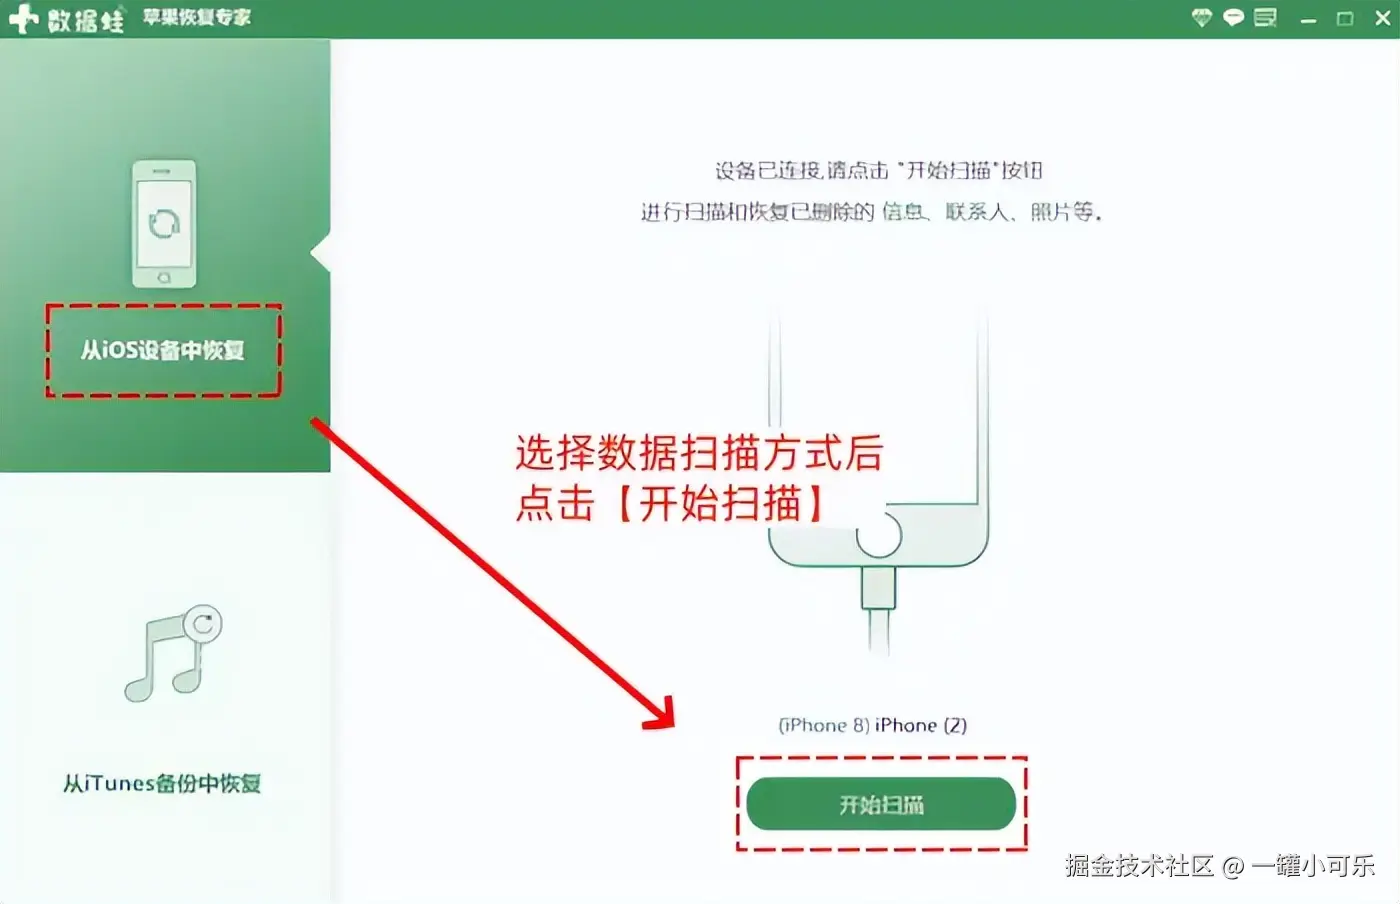This screenshot has width=1400, height=904.
Task: Start scanning with the 开始扫描 button
Action: 881,804
